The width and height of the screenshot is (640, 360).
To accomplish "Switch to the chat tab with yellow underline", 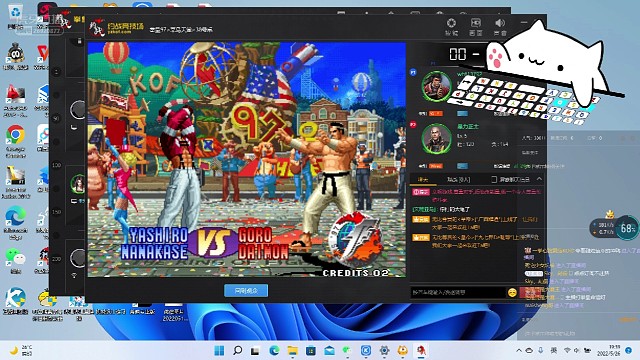I will pos(423,179).
